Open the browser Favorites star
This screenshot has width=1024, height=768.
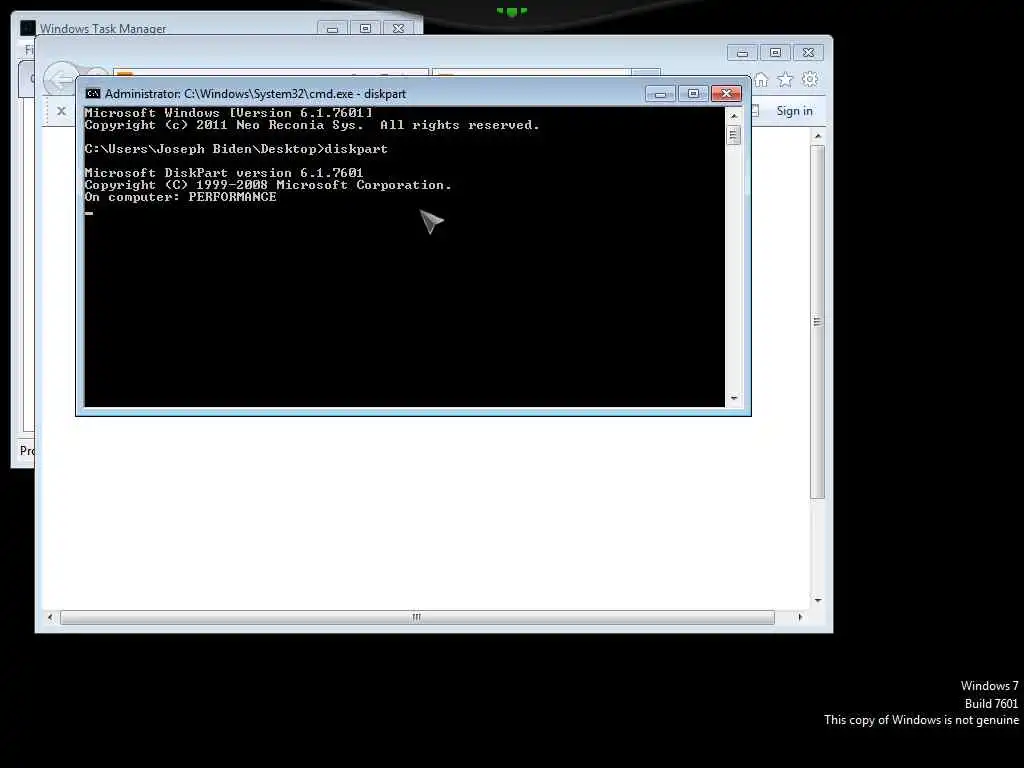(785, 80)
